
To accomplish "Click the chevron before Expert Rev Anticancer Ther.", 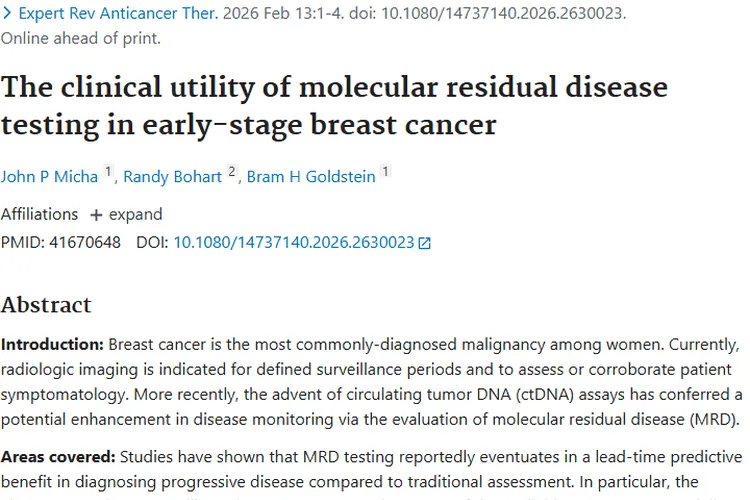I will tap(7, 14).
